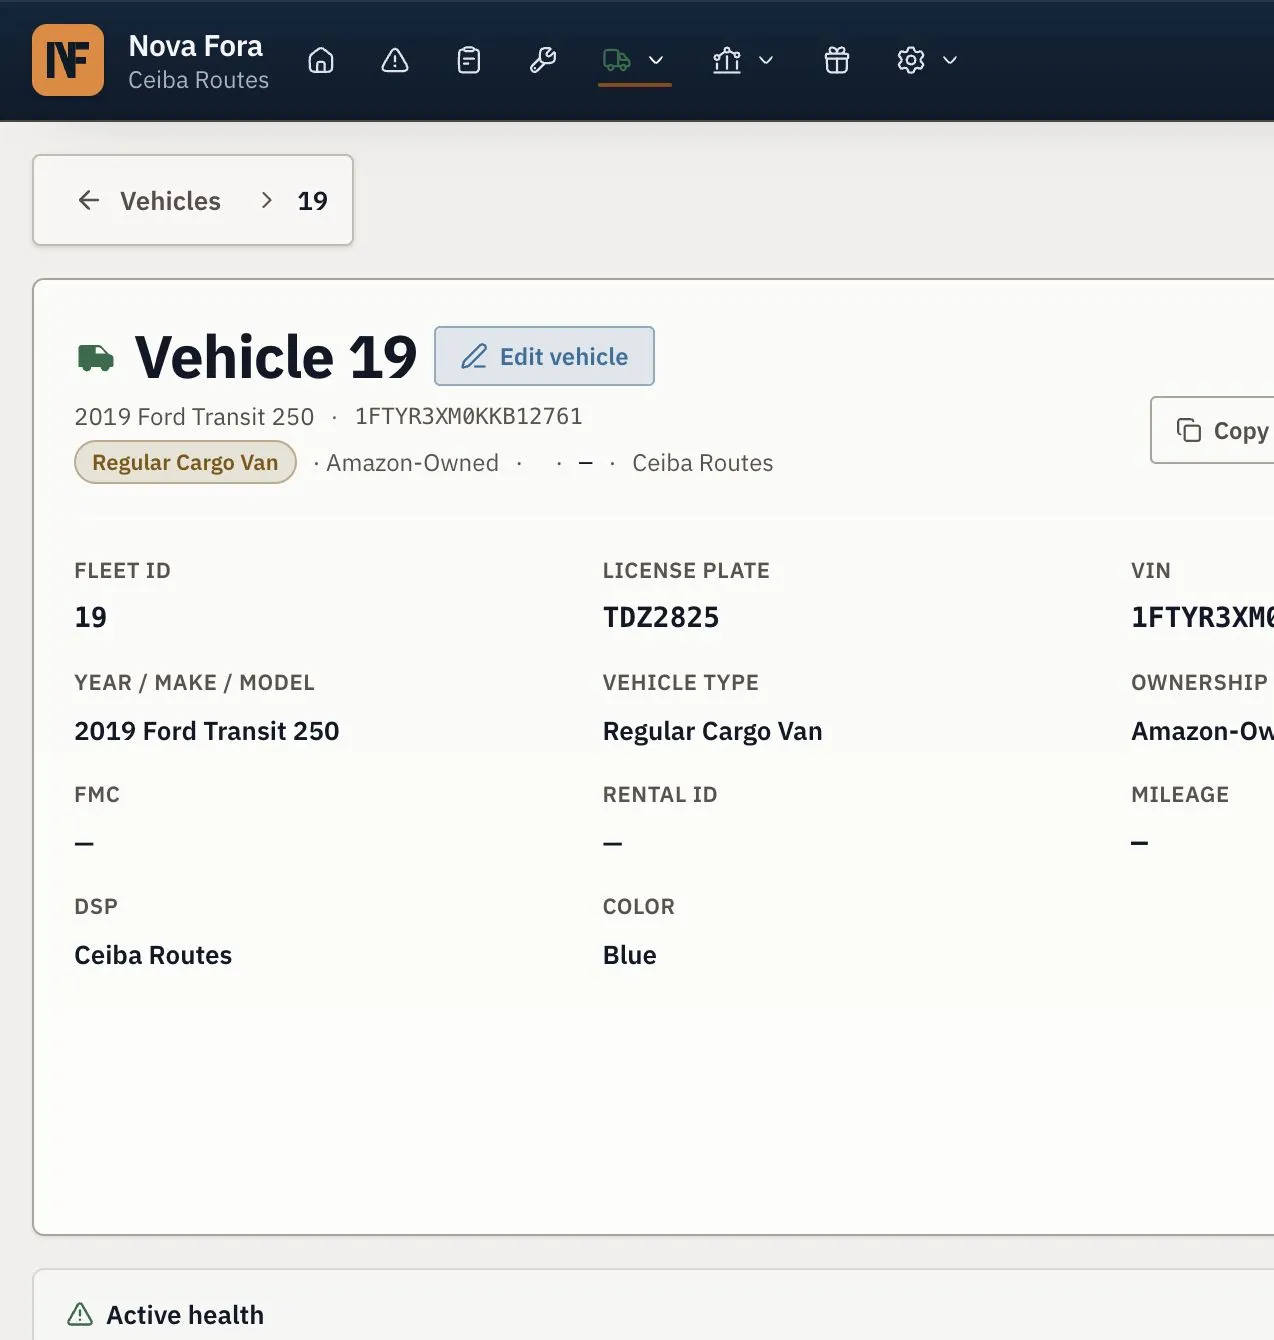The width and height of the screenshot is (1274, 1340).
Task: Click the 2019 Ford Transit 250 field value
Action: tap(207, 731)
